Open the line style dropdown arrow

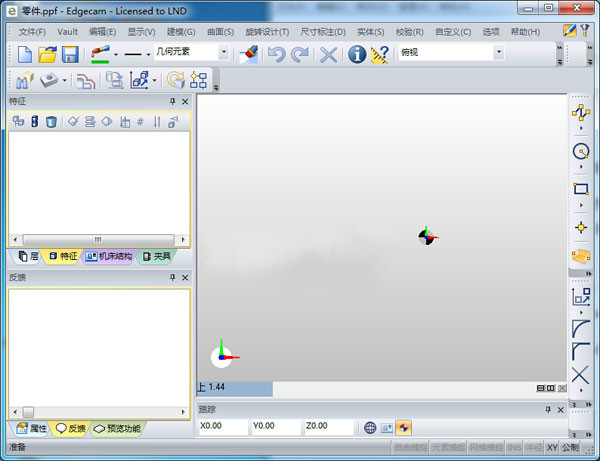pos(148,54)
